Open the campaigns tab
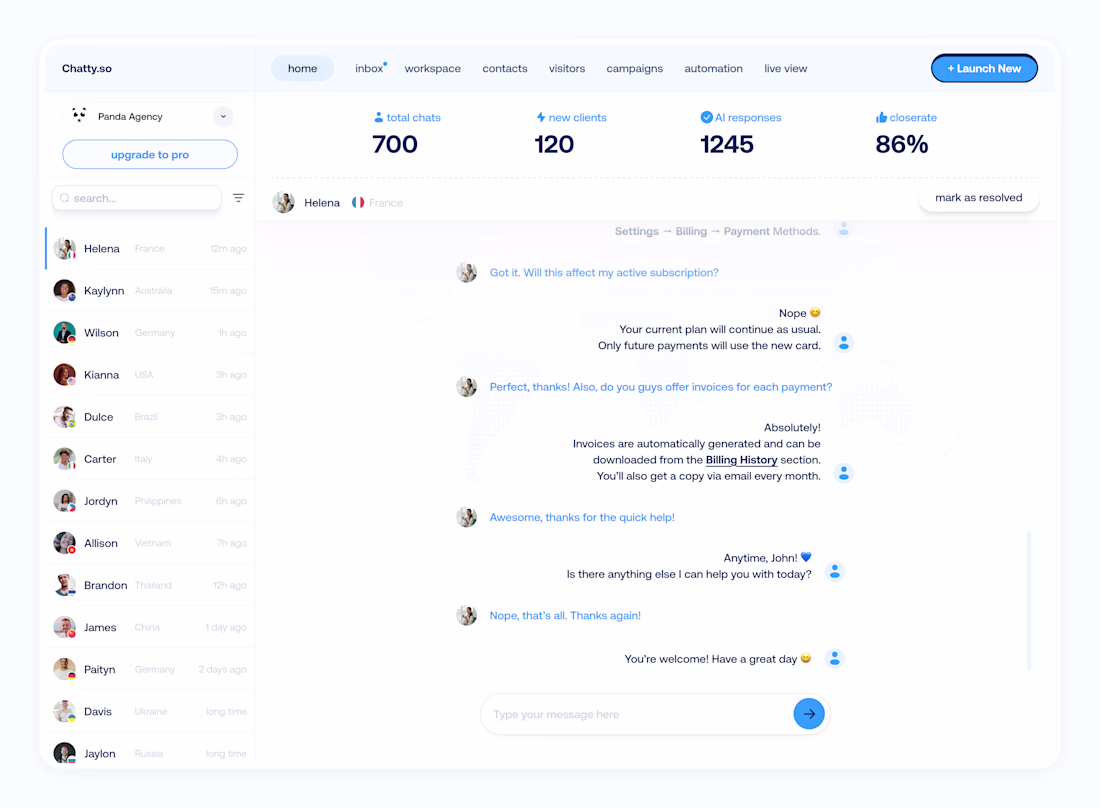The height and width of the screenshot is (808, 1100). tap(634, 68)
